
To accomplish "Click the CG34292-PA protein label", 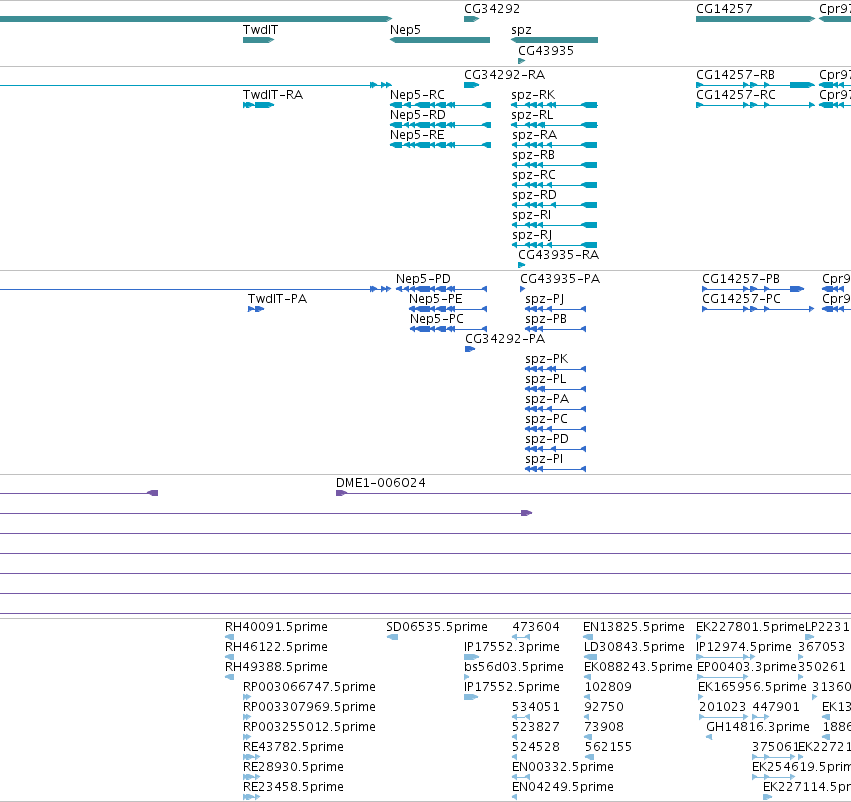I will click(x=505, y=339).
